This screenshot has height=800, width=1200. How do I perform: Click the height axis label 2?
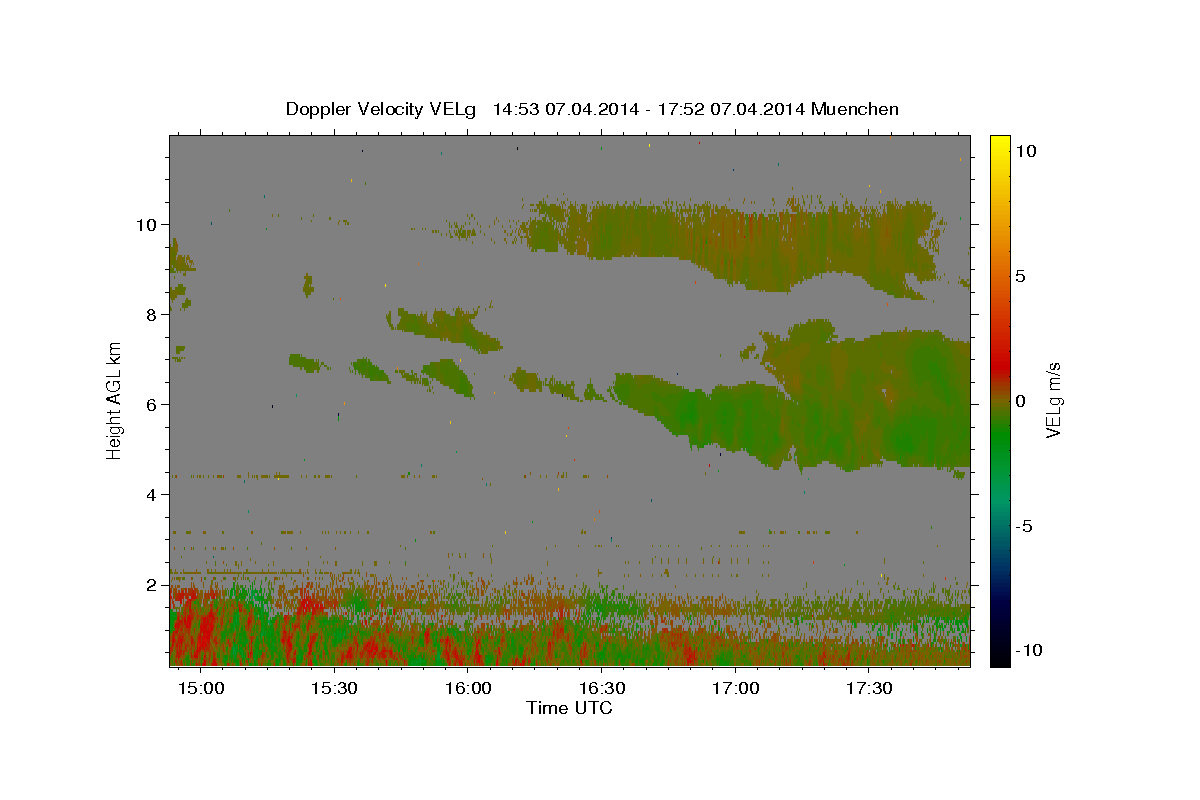coord(152,585)
